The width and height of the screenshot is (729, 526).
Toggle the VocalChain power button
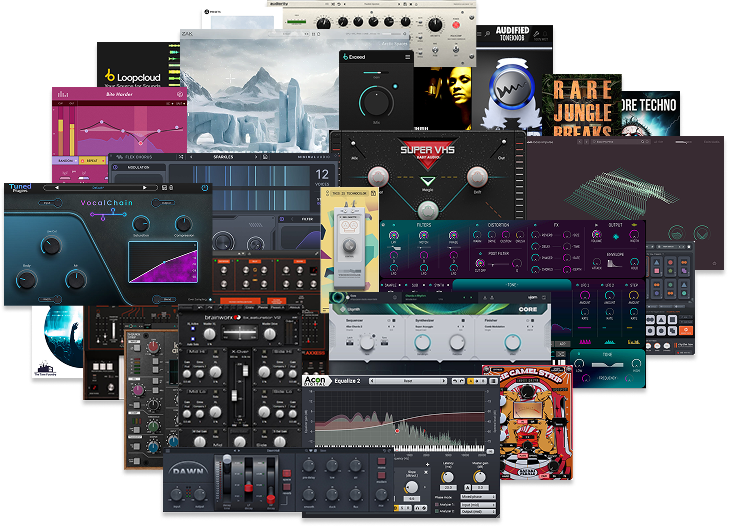pyautogui.click(x=204, y=188)
